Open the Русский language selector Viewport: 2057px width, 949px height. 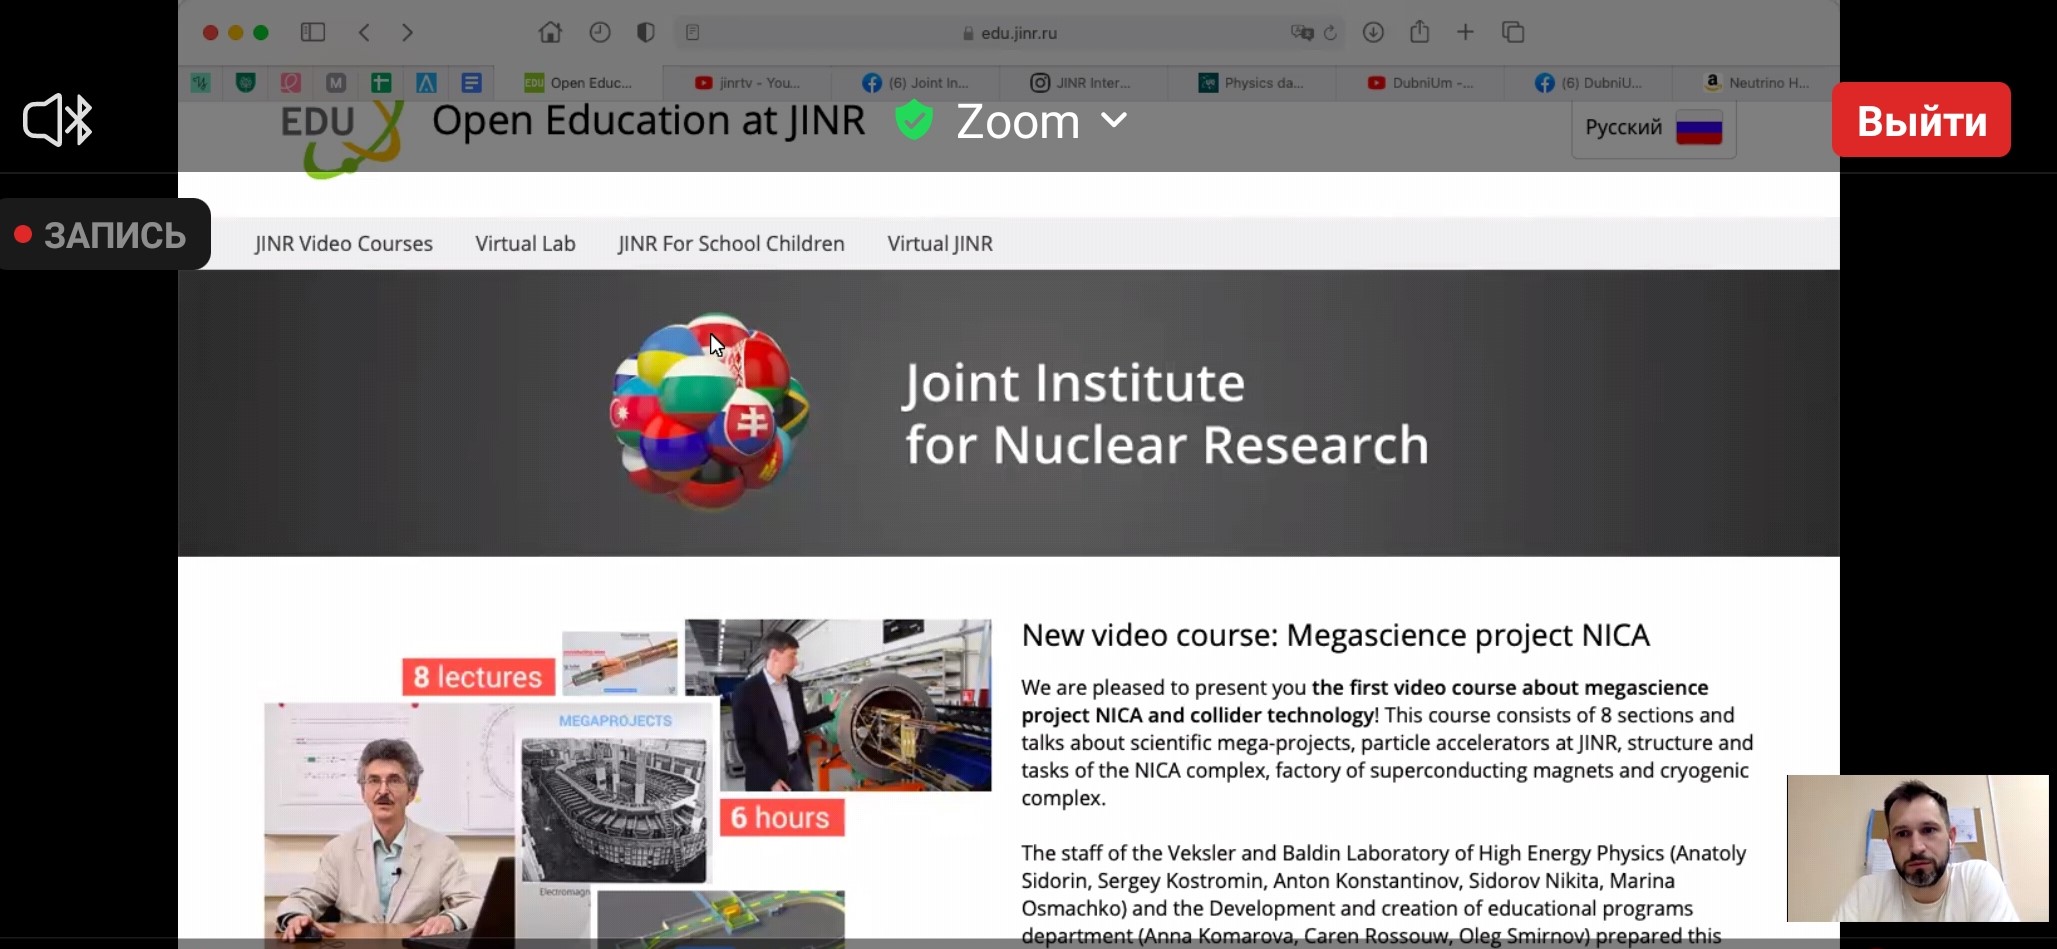pos(1653,128)
